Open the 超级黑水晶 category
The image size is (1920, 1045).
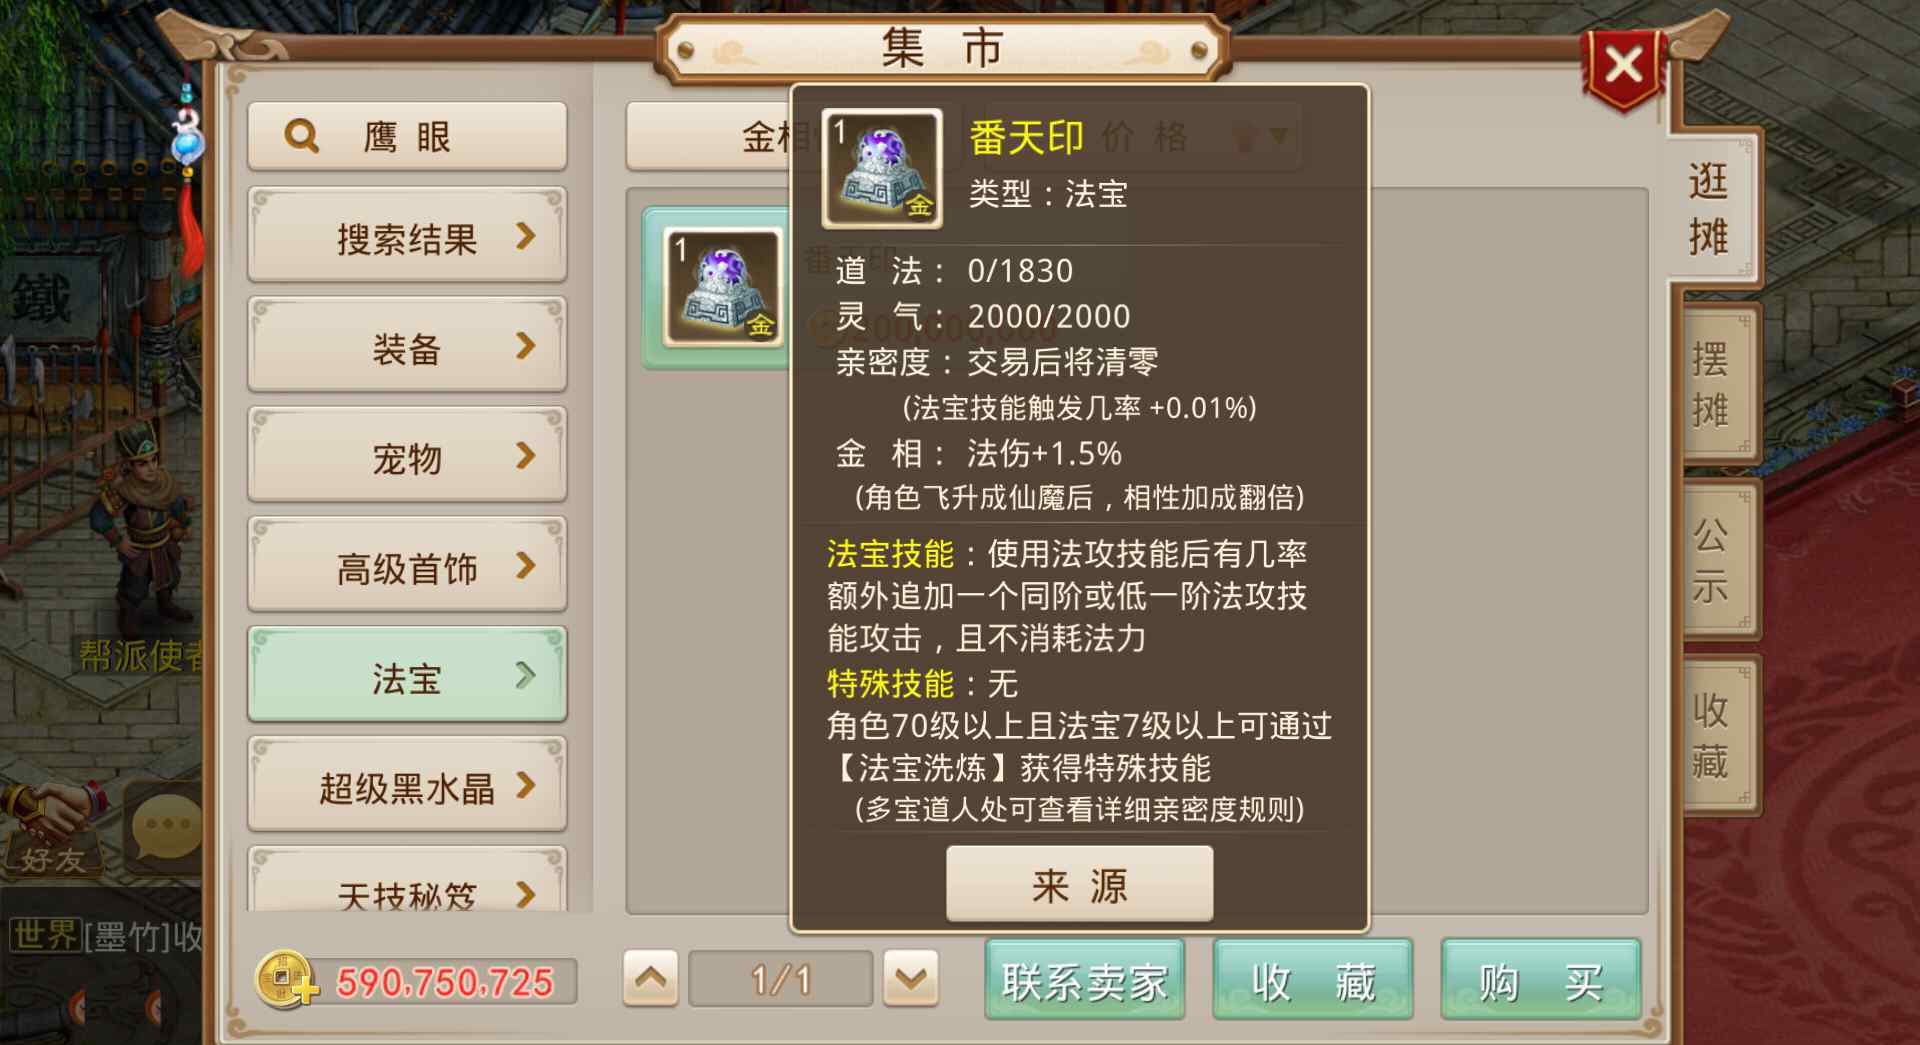(407, 786)
